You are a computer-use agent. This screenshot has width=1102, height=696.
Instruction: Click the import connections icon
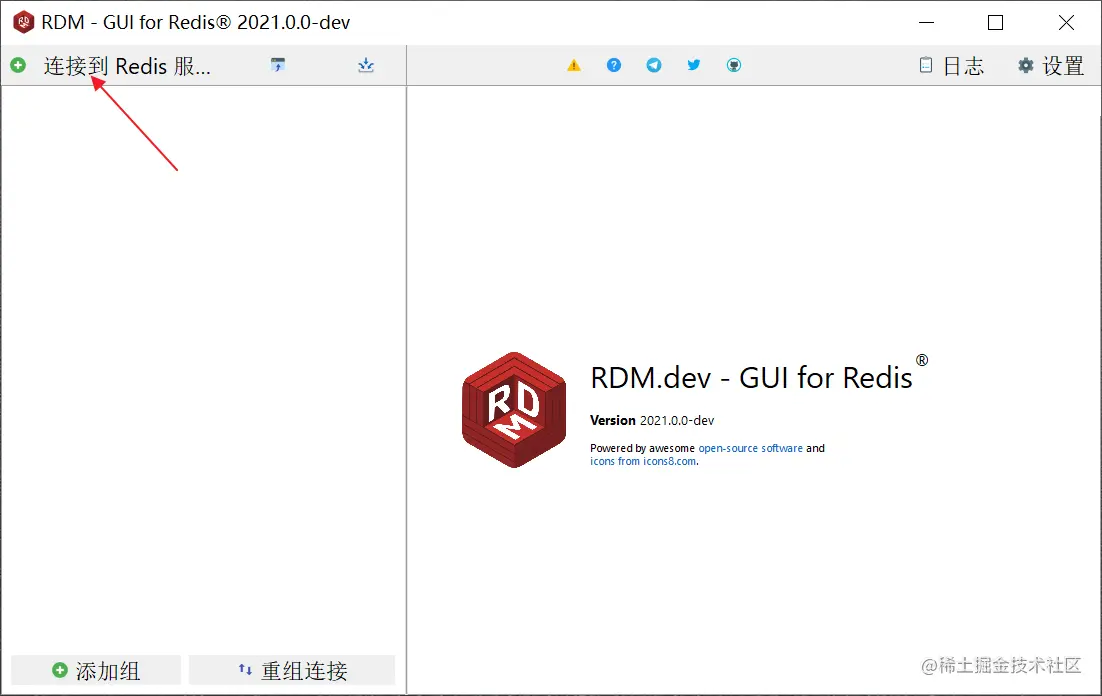(278, 65)
